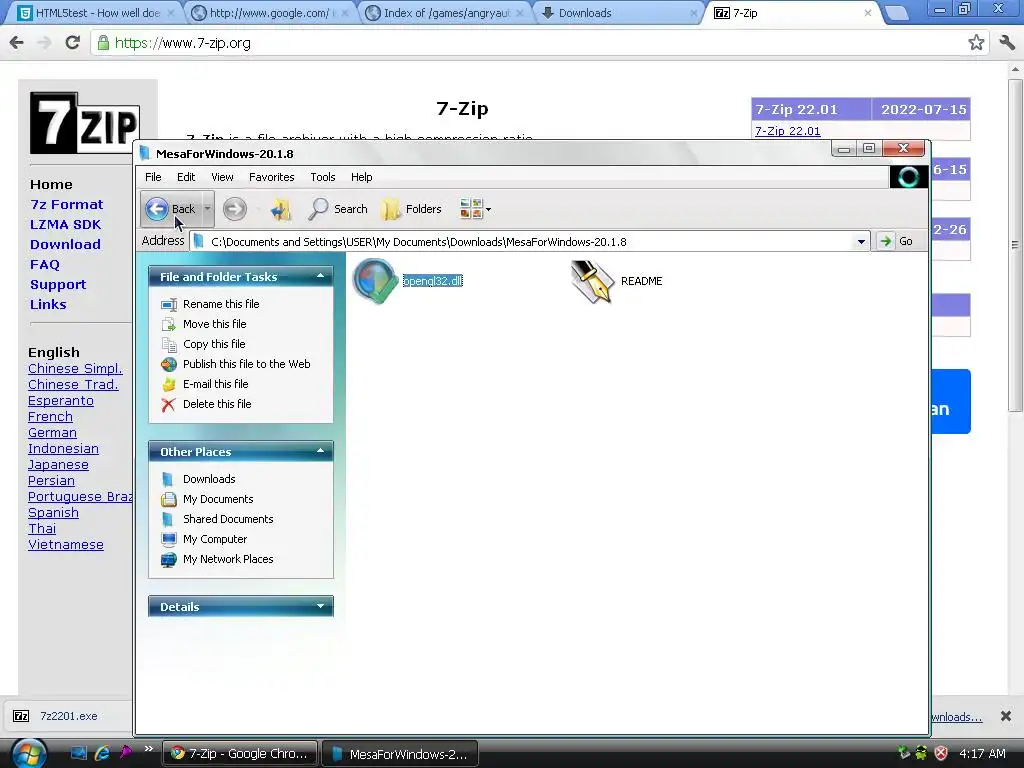Click the 7-Zip logo on webpage
The image size is (1024, 768).
pos(84,123)
